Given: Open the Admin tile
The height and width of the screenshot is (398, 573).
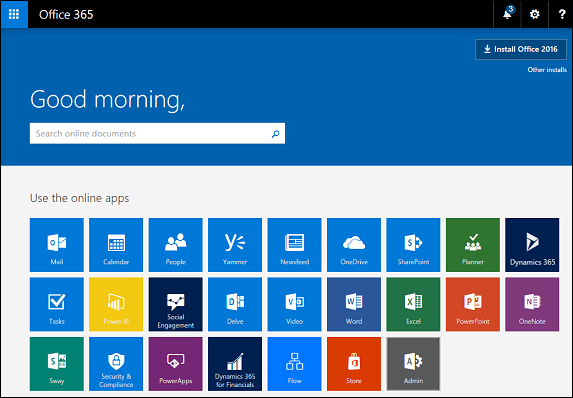Looking at the screenshot, I should (x=413, y=364).
